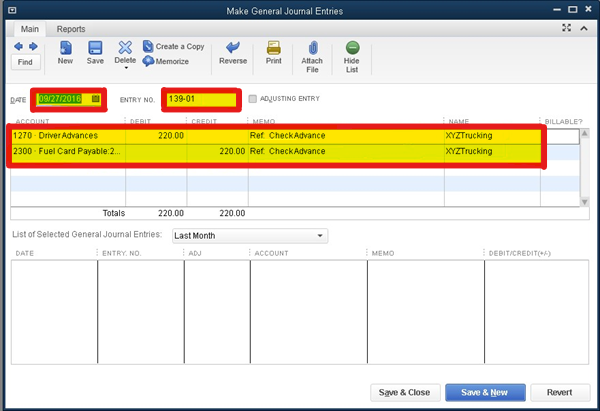Click the New entry icon
The width and height of the screenshot is (600, 411).
[x=65, y=47]
